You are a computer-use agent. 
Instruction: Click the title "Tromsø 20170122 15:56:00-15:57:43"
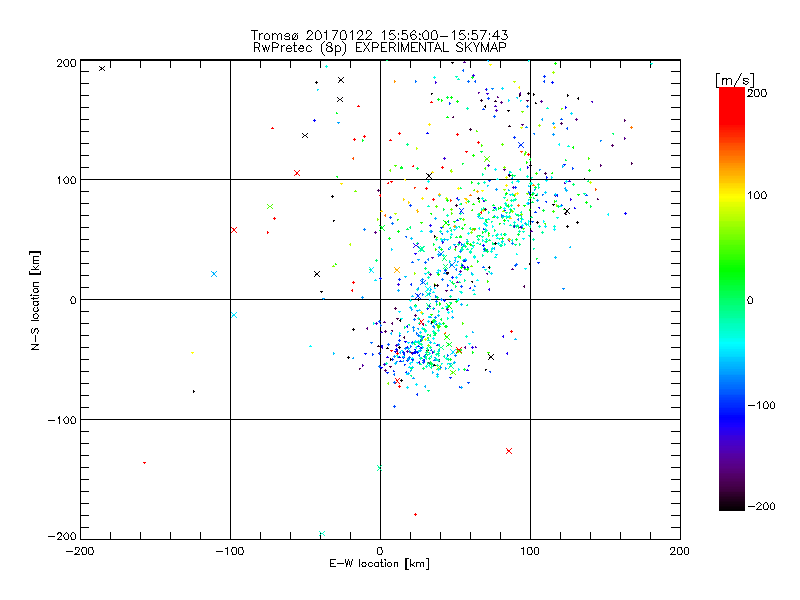[x=379, y=35]
